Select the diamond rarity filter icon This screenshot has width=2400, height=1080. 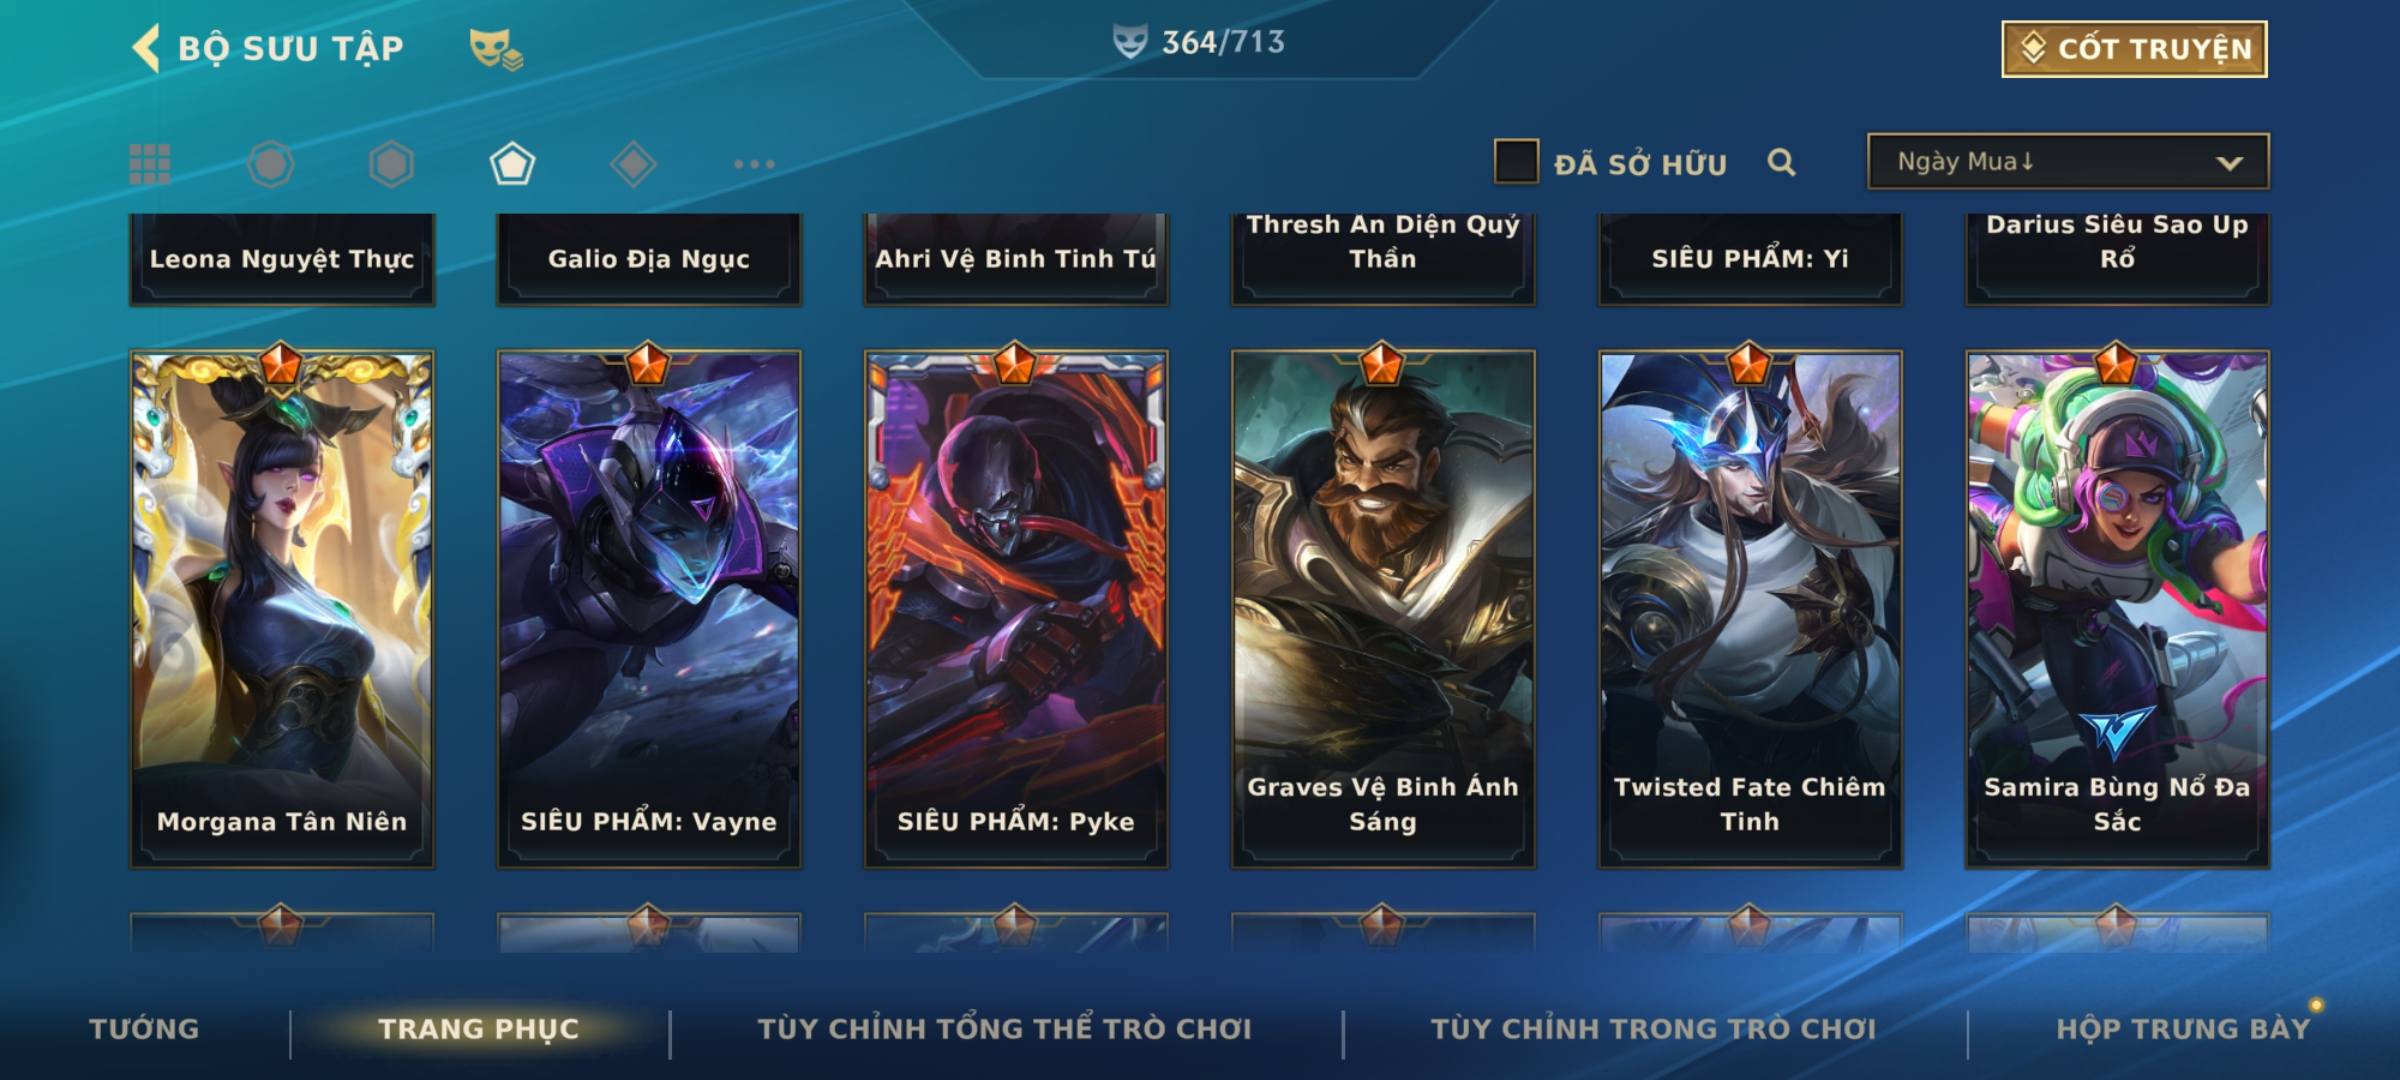(633, 164)
